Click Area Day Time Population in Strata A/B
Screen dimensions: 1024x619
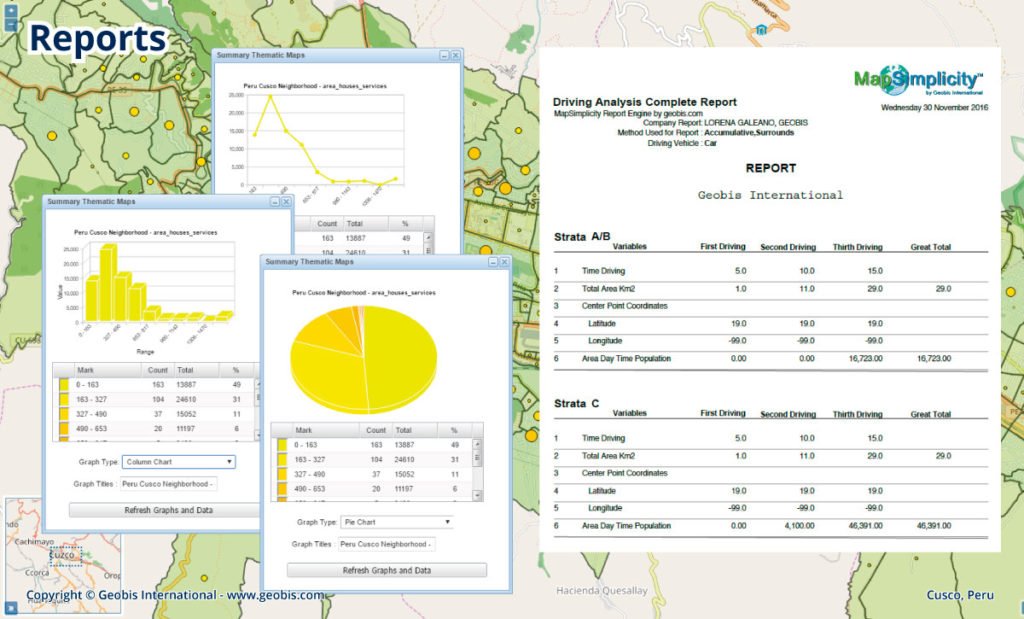(x=626, y=358)
